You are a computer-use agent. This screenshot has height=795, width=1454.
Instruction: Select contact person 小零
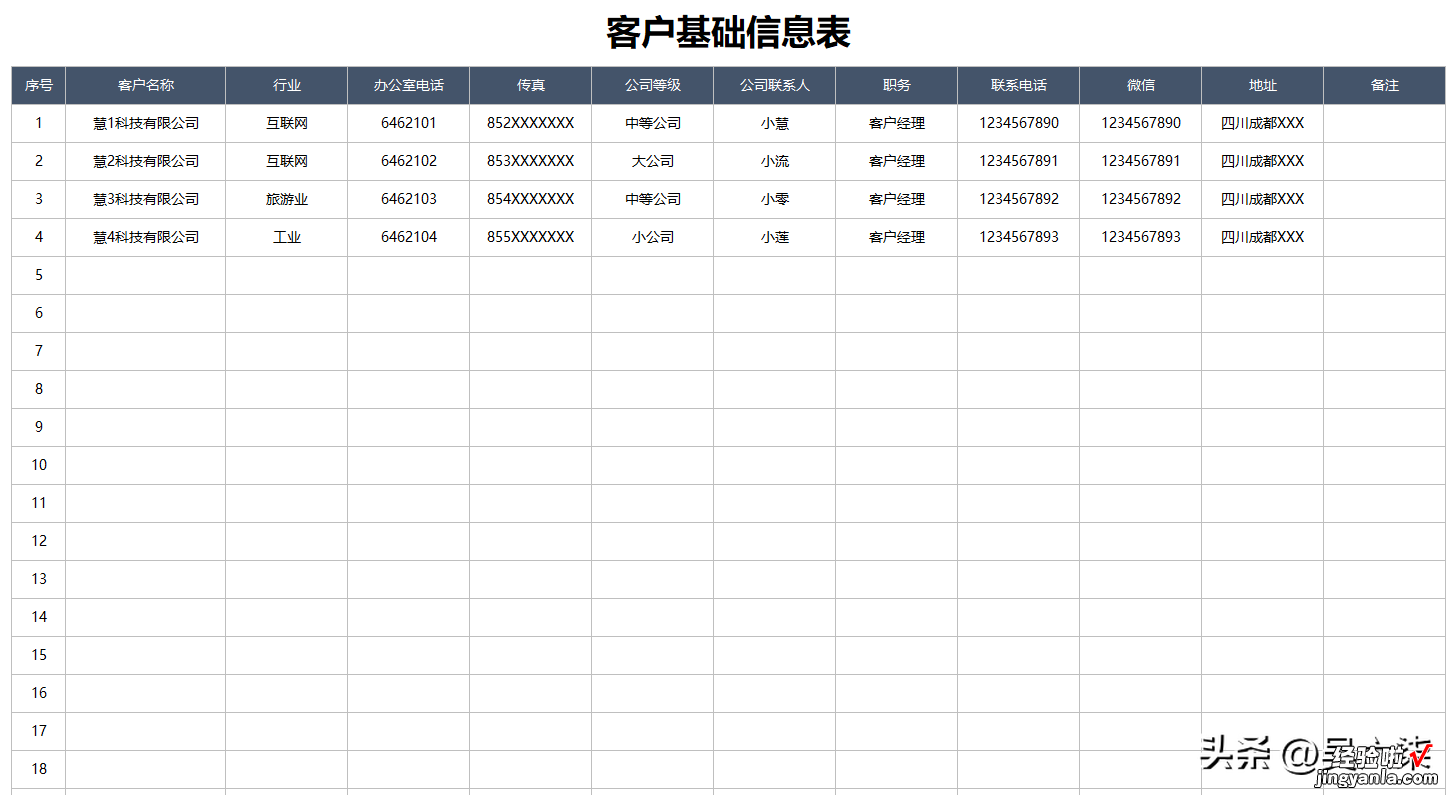pyautogui.click(x=775, y=199)
